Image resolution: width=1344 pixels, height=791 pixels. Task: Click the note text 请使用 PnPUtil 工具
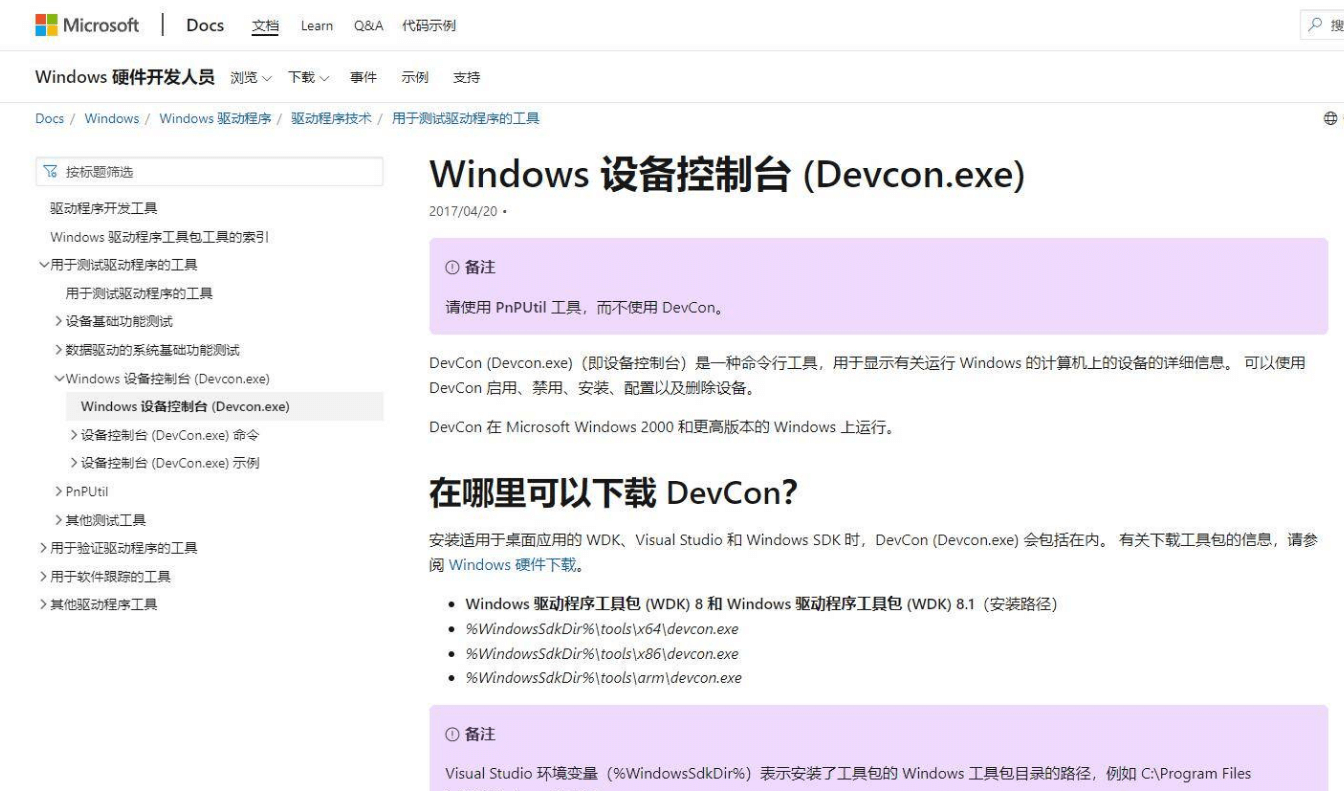(x=584, y=308)
